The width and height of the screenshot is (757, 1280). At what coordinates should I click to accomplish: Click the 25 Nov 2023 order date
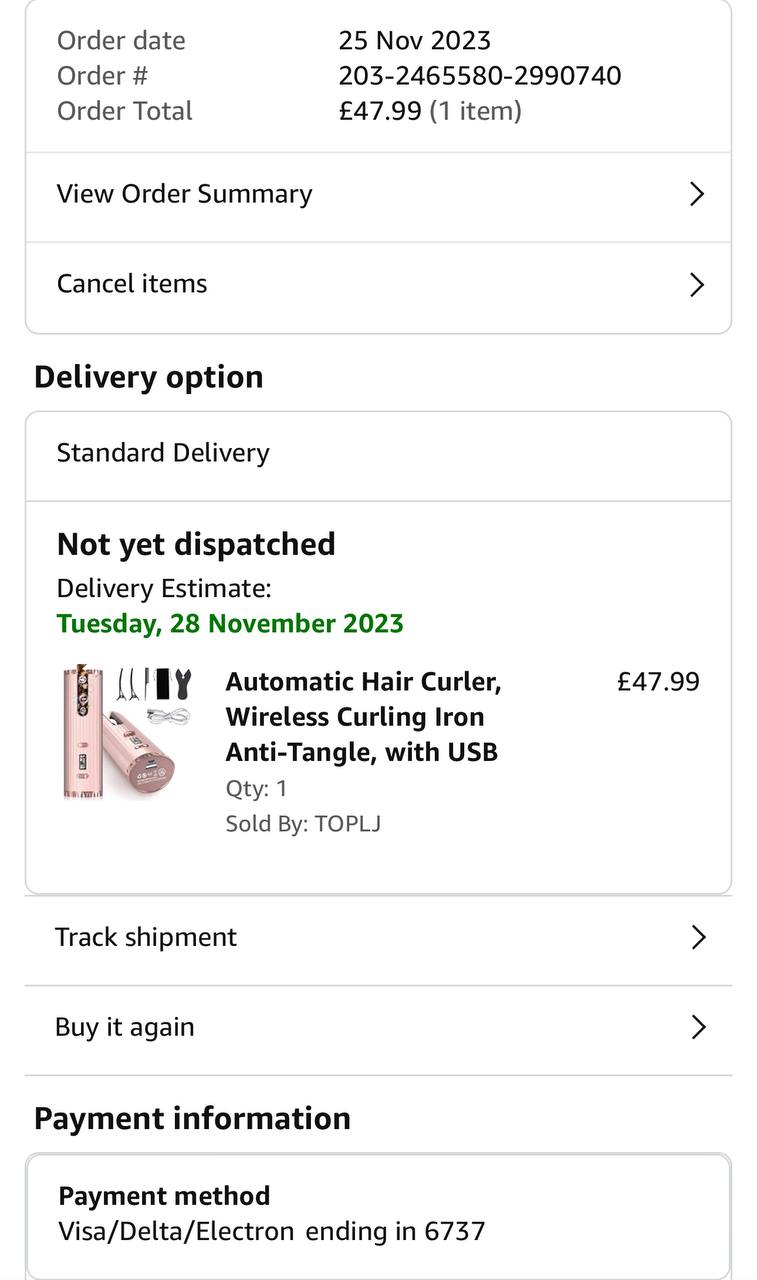[414, 41]
